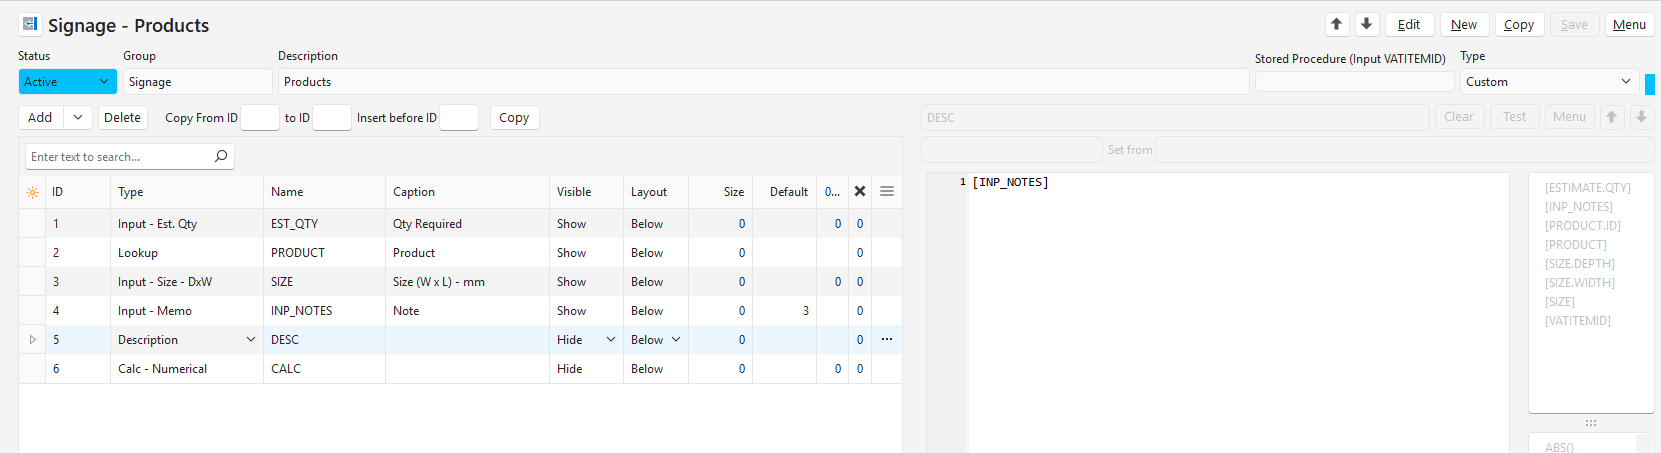Select [VATITEMID] in variable list
The width and height of the screenshot is (1661, 453).
[x=1578, y=321]
